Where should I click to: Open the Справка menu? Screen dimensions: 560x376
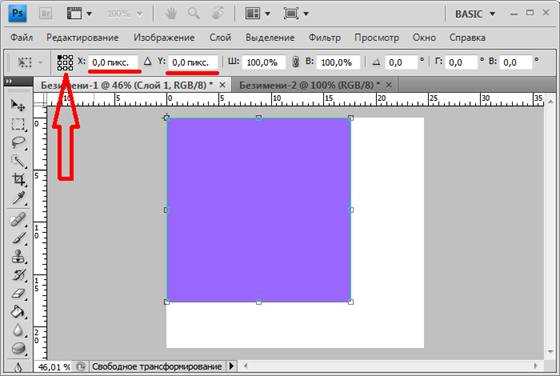click(x=467, y=37)
